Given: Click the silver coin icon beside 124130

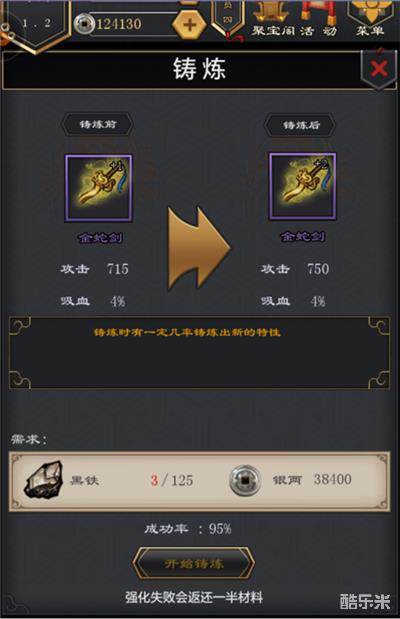Looking at the screenshot, I should click(x=83, y=24).
